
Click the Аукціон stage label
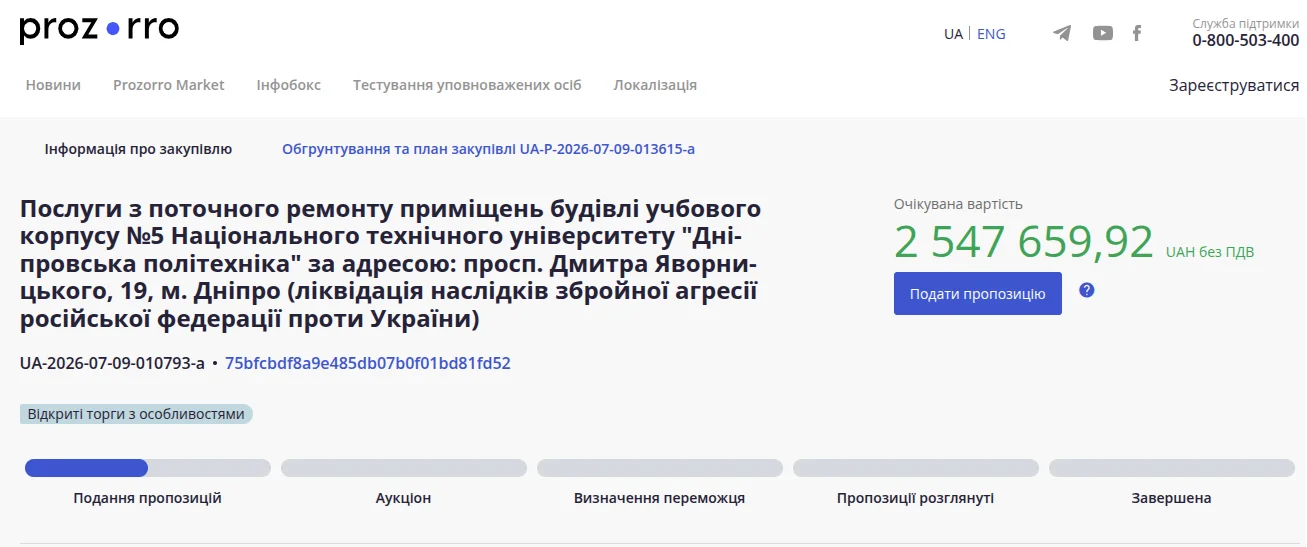(x=404, y=498)
